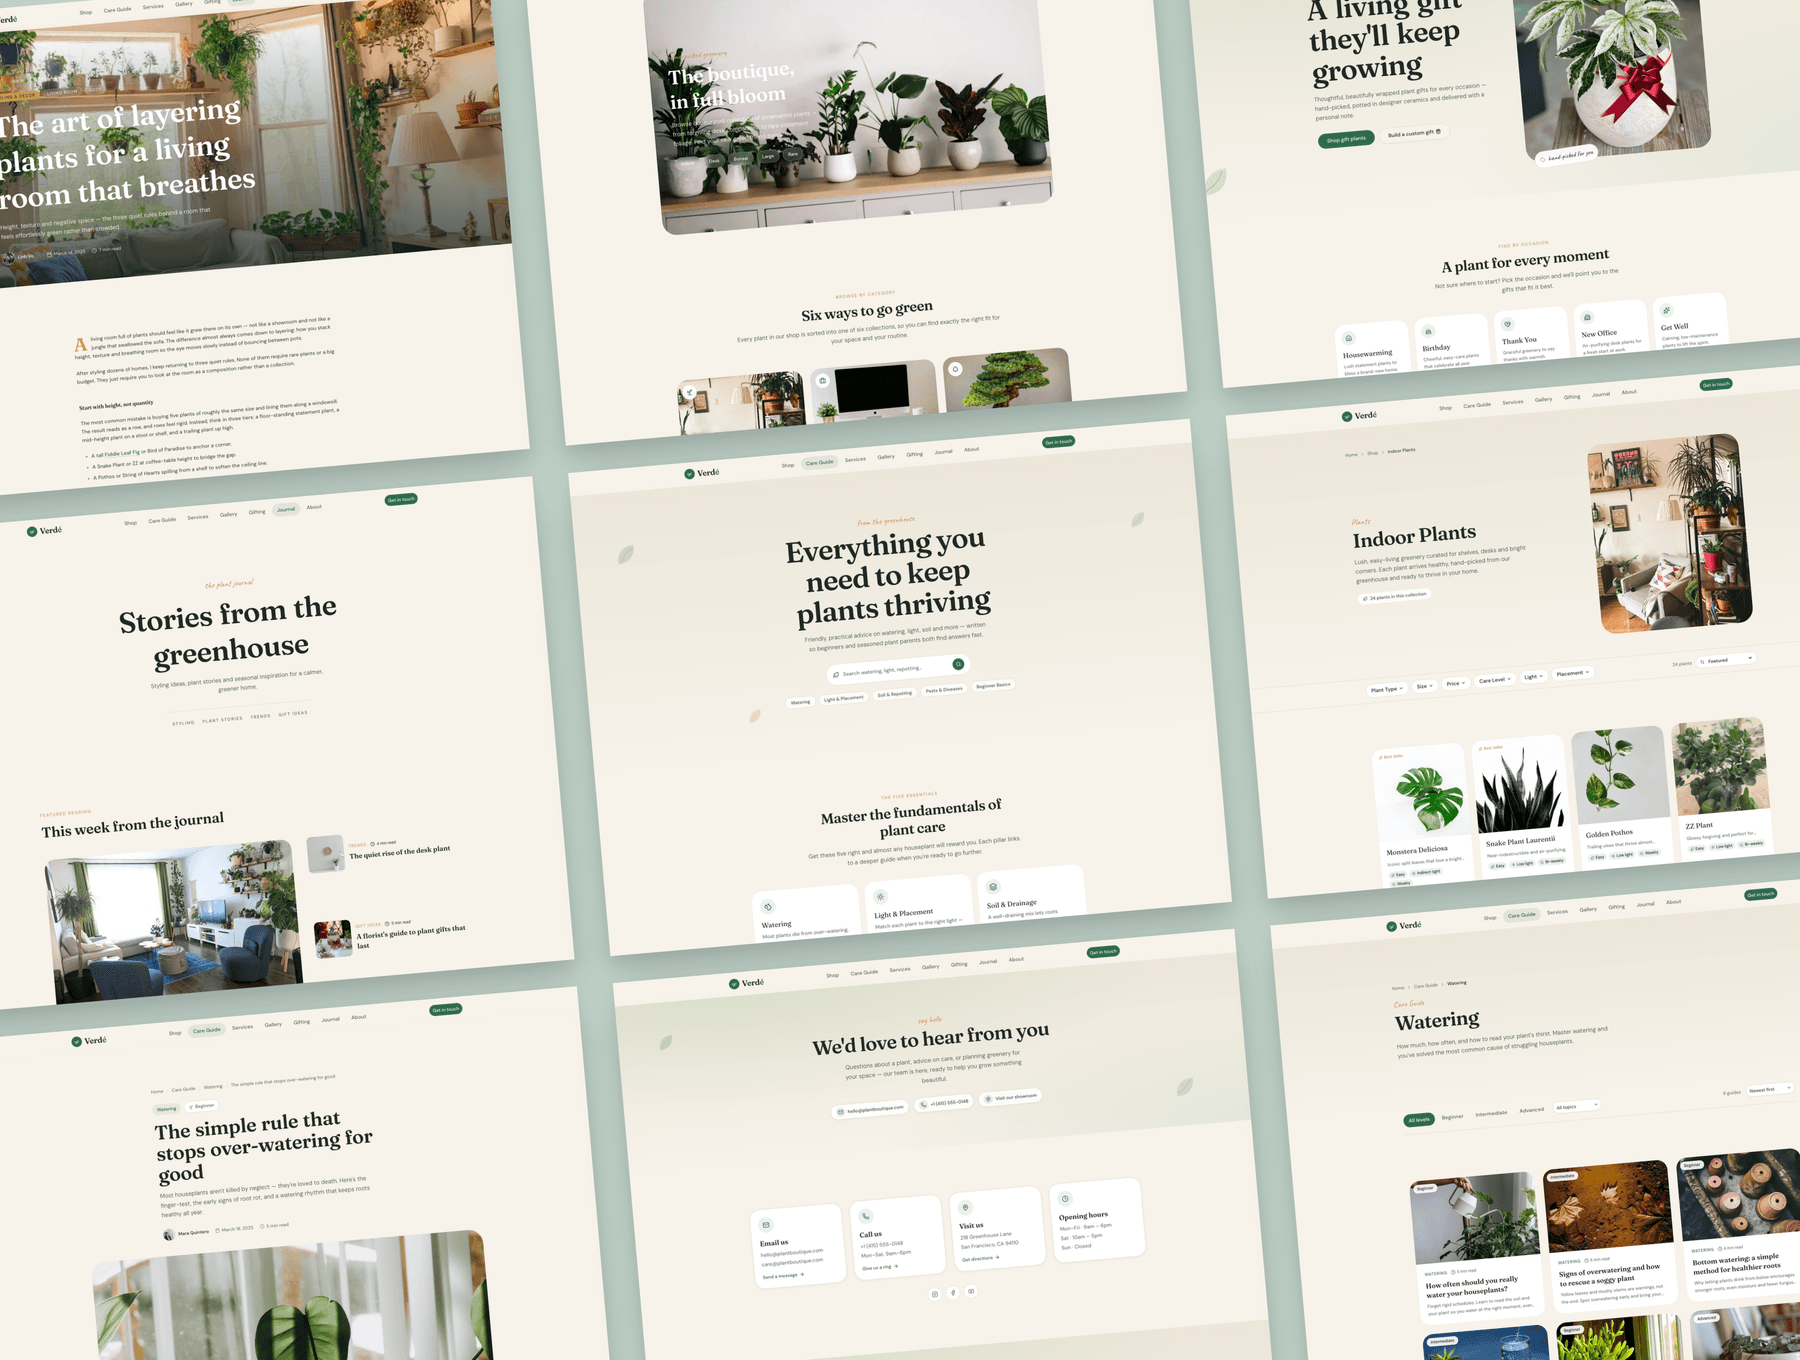Click the green search button in Care Guide hero
Viewport: 1800px width, 1360px height.
[x=958, y=664]
